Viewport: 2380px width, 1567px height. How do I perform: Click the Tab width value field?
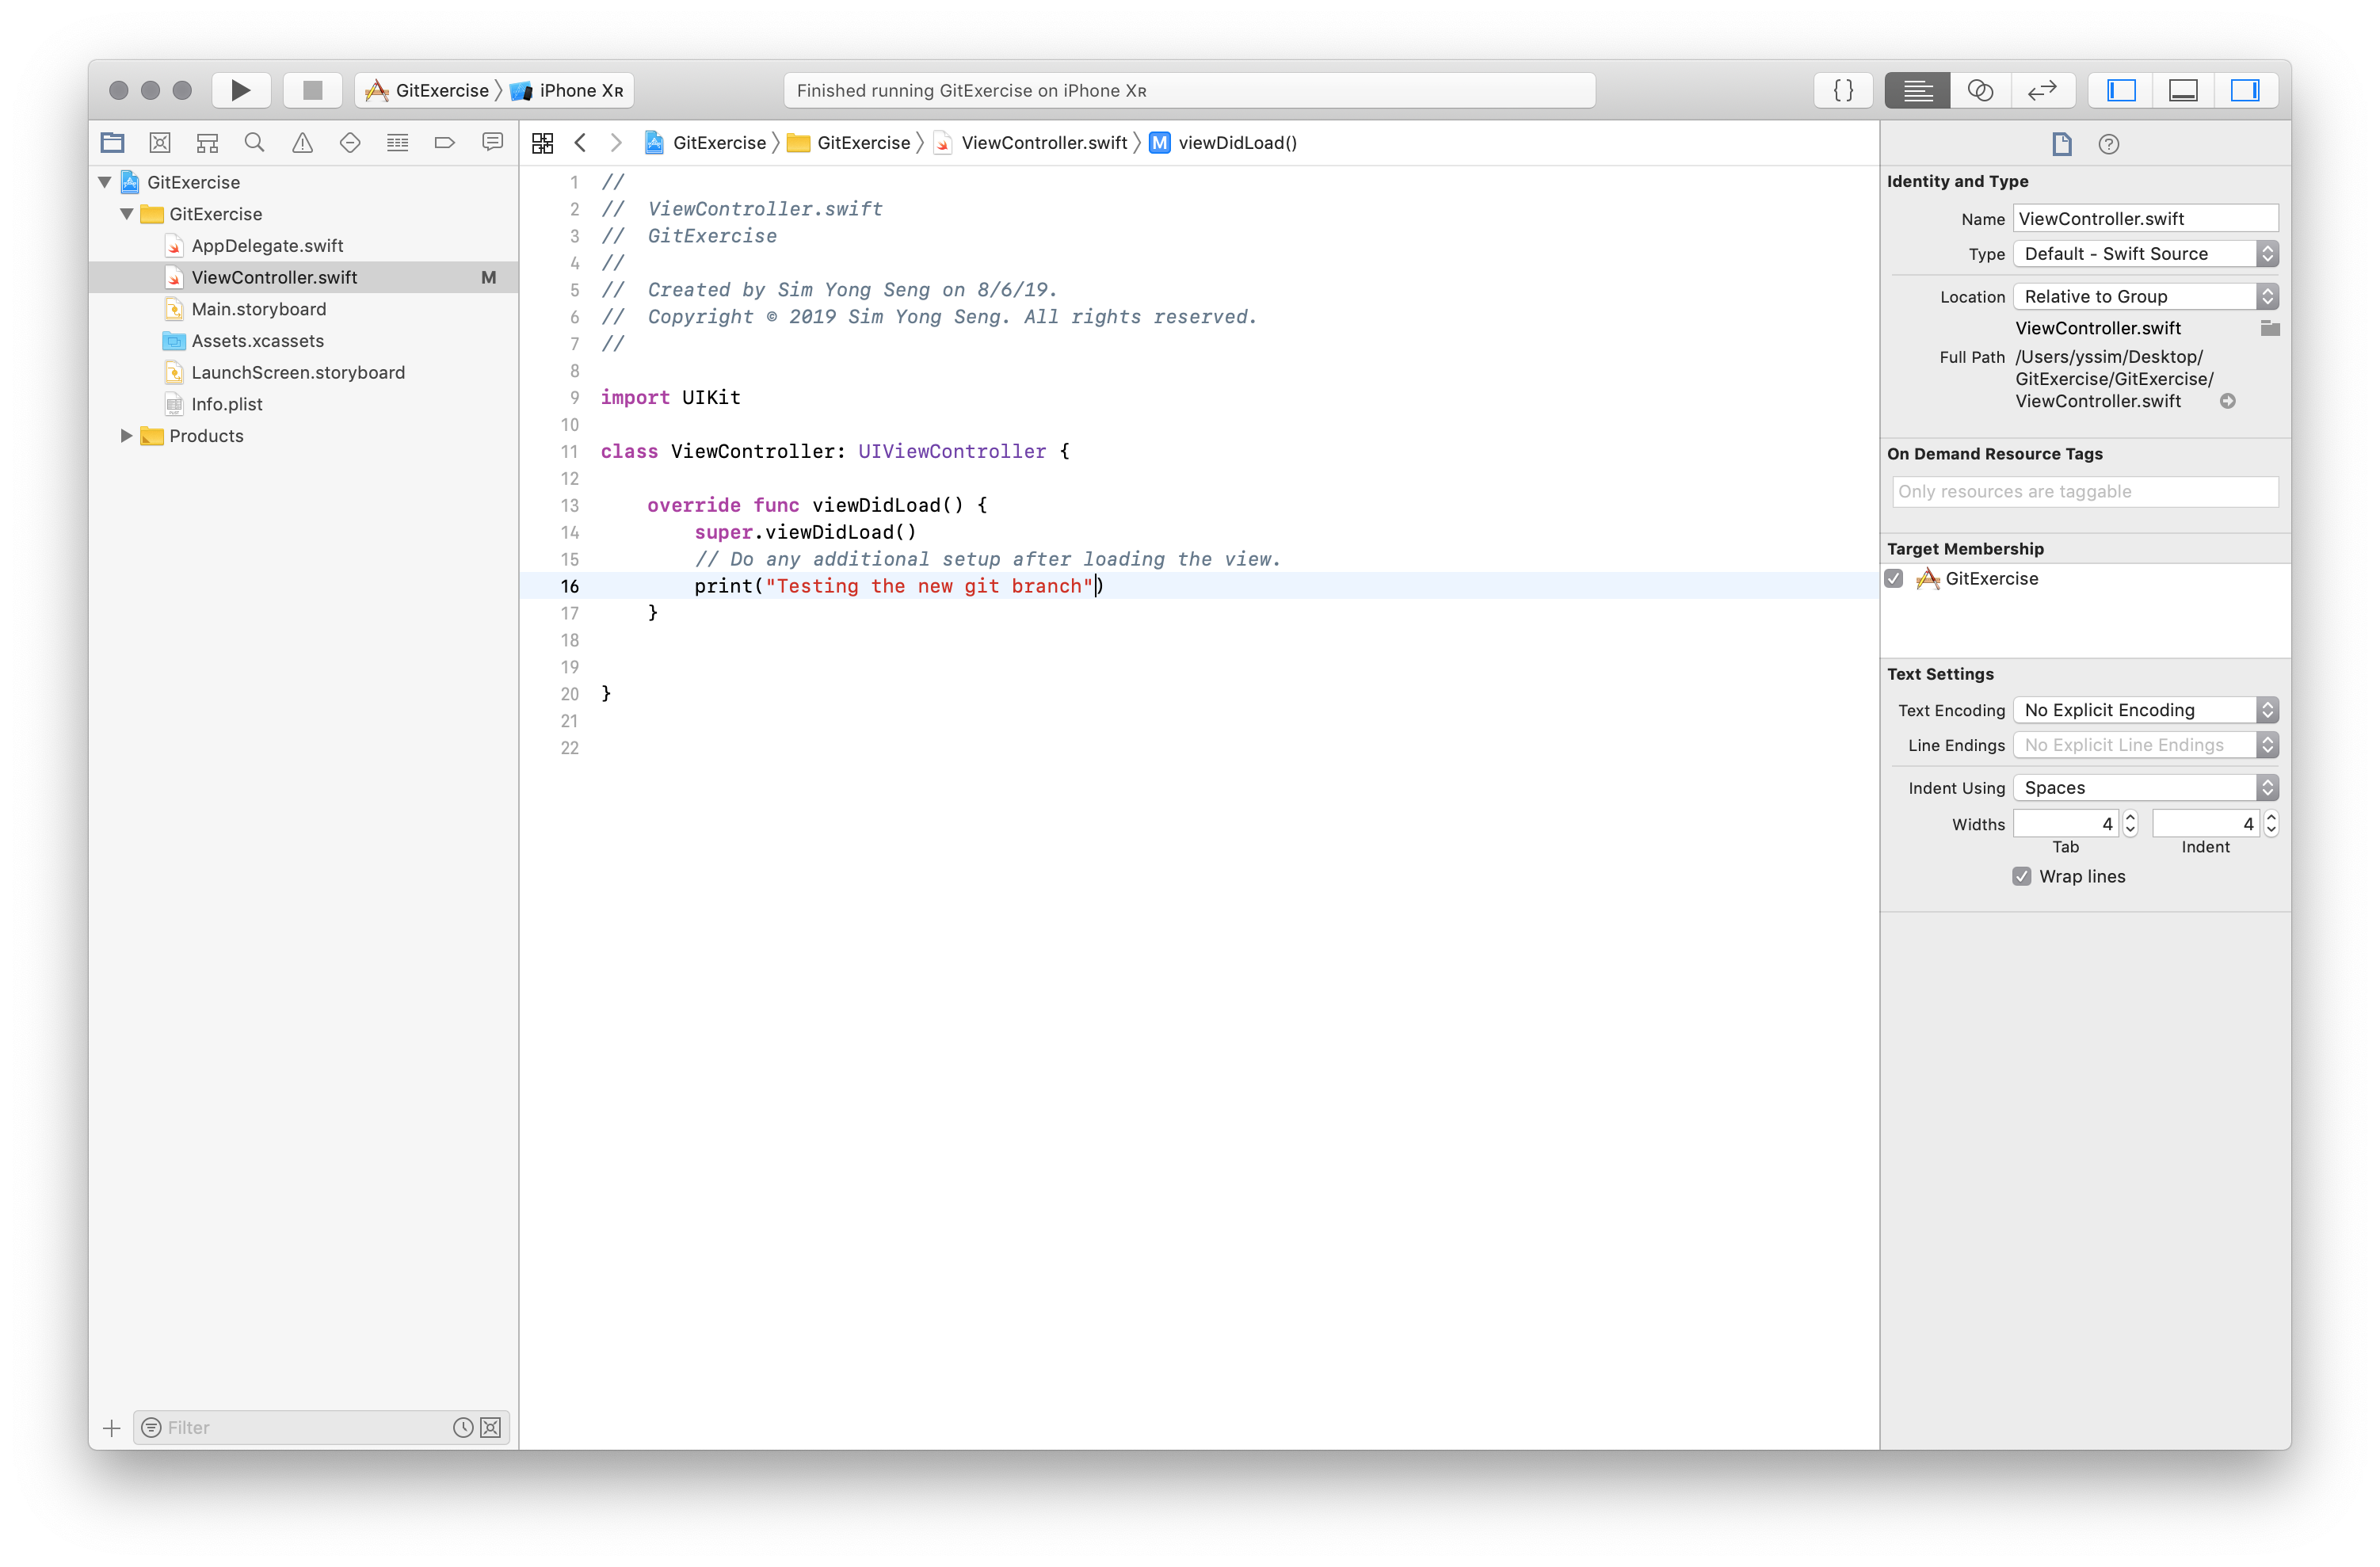[2066, 824]
